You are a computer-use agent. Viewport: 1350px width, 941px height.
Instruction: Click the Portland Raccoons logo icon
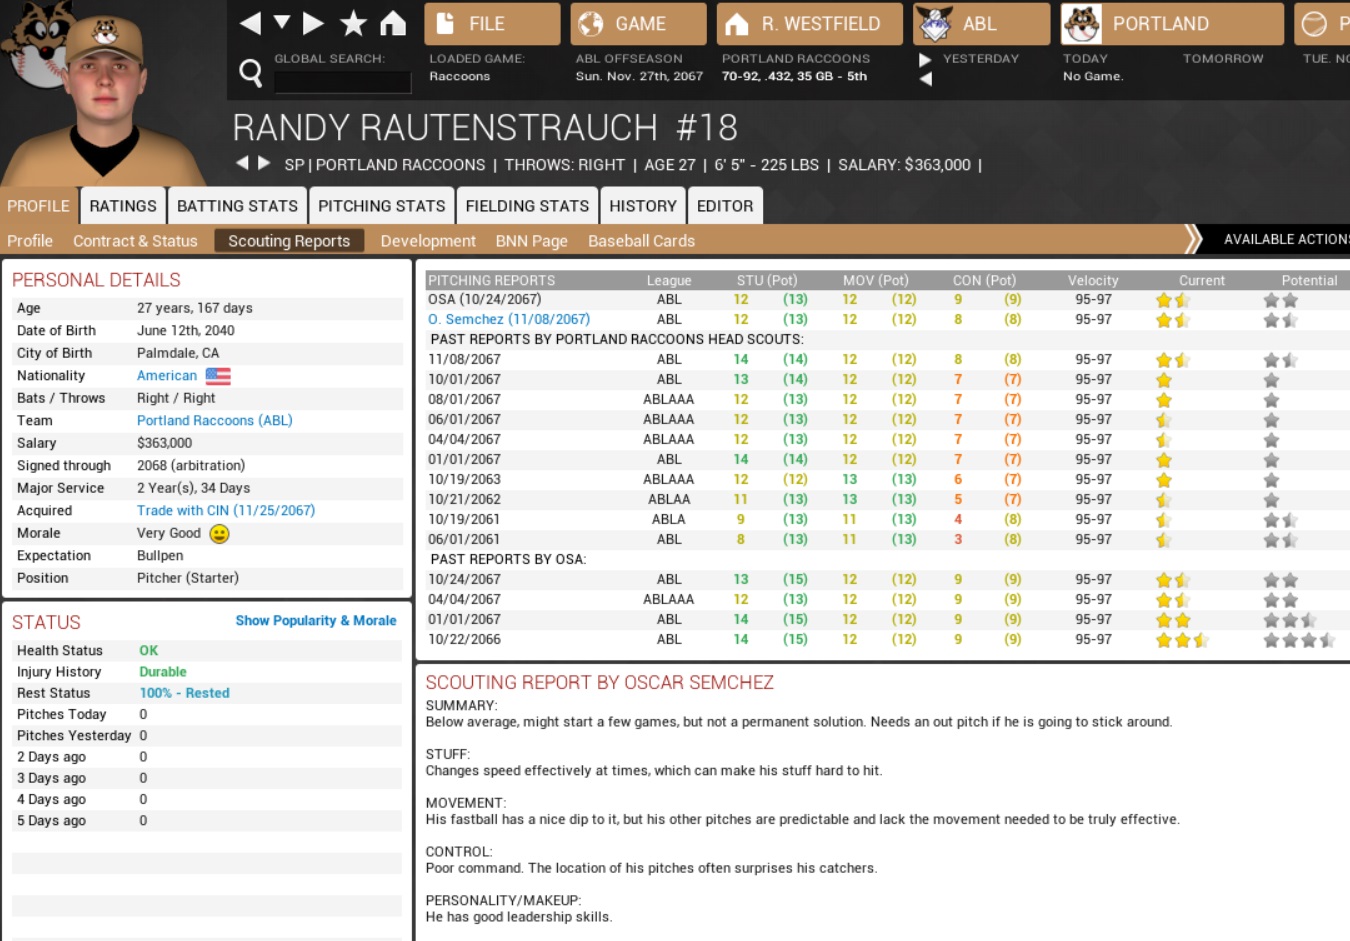pos(1082,24)
